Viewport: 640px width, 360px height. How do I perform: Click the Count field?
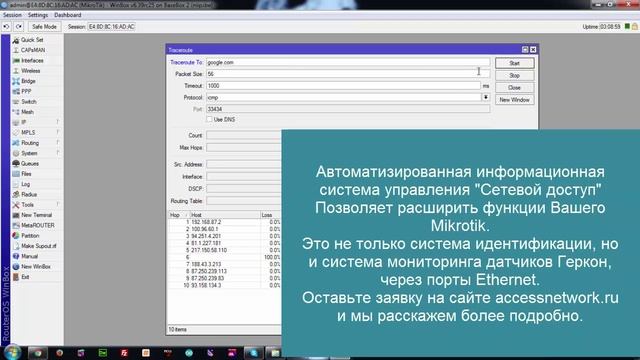coord(244,135)
